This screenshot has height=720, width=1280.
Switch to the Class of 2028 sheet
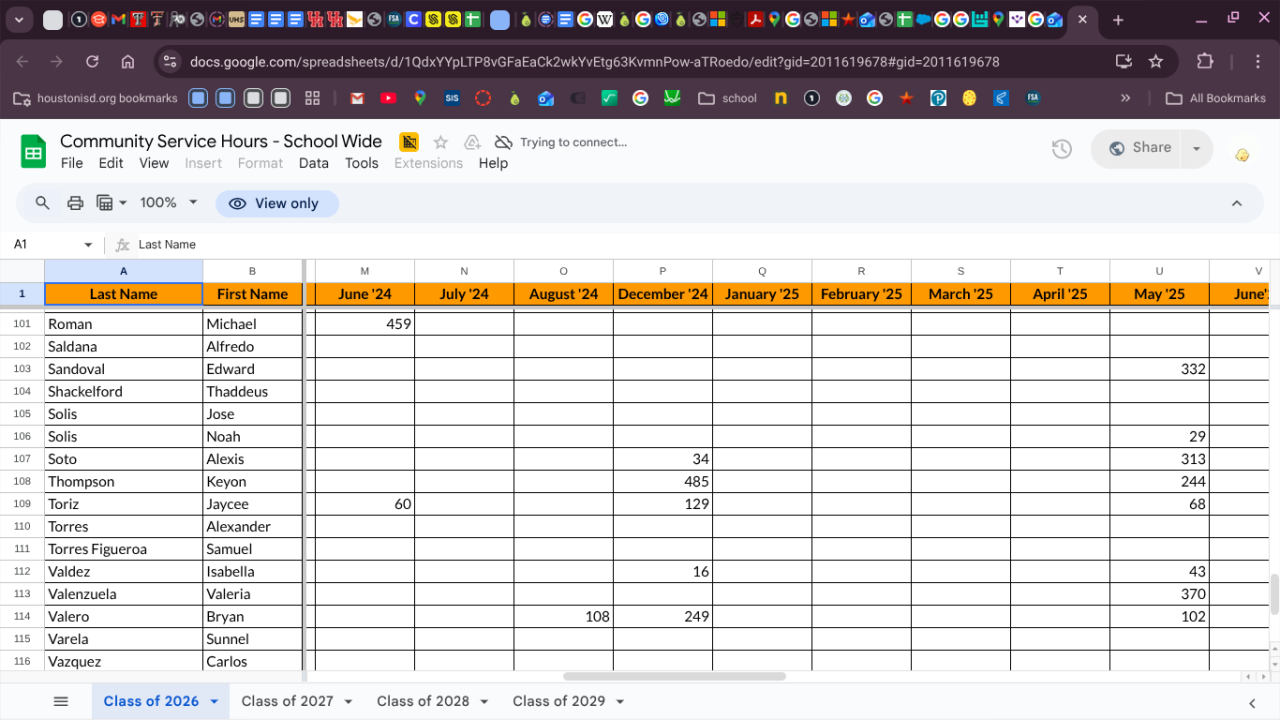click(423, 701)
